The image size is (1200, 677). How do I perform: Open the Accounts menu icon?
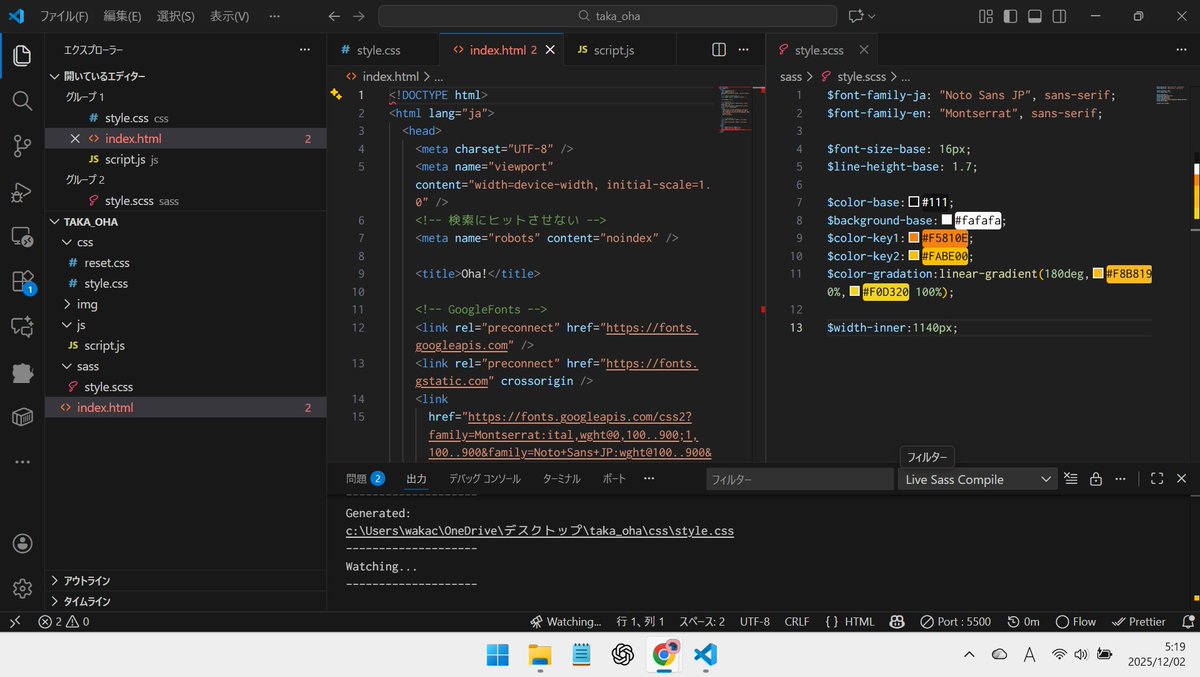(22, 543)
